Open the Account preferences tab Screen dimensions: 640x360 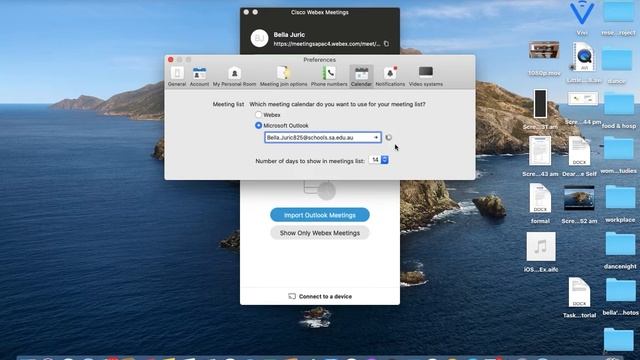[199, 77]
